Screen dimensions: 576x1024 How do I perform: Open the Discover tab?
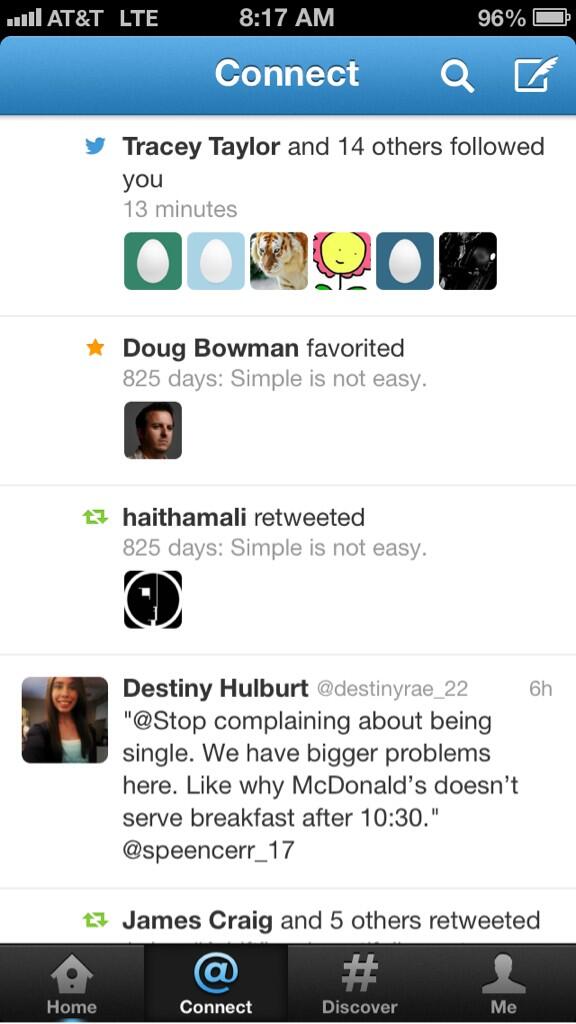click(x=359, y=984)
